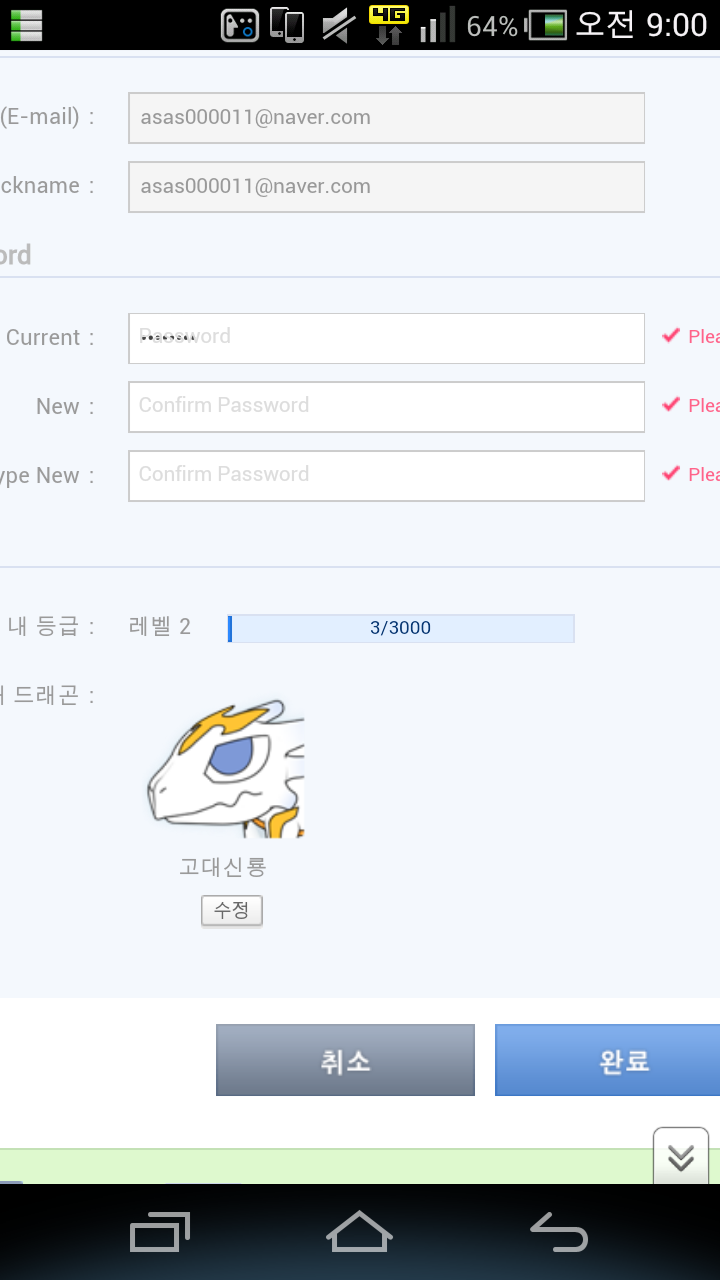Tap the 고대신룡 dragon avatar image
Screen dimensions: 720x1280
tap(226, 768)
